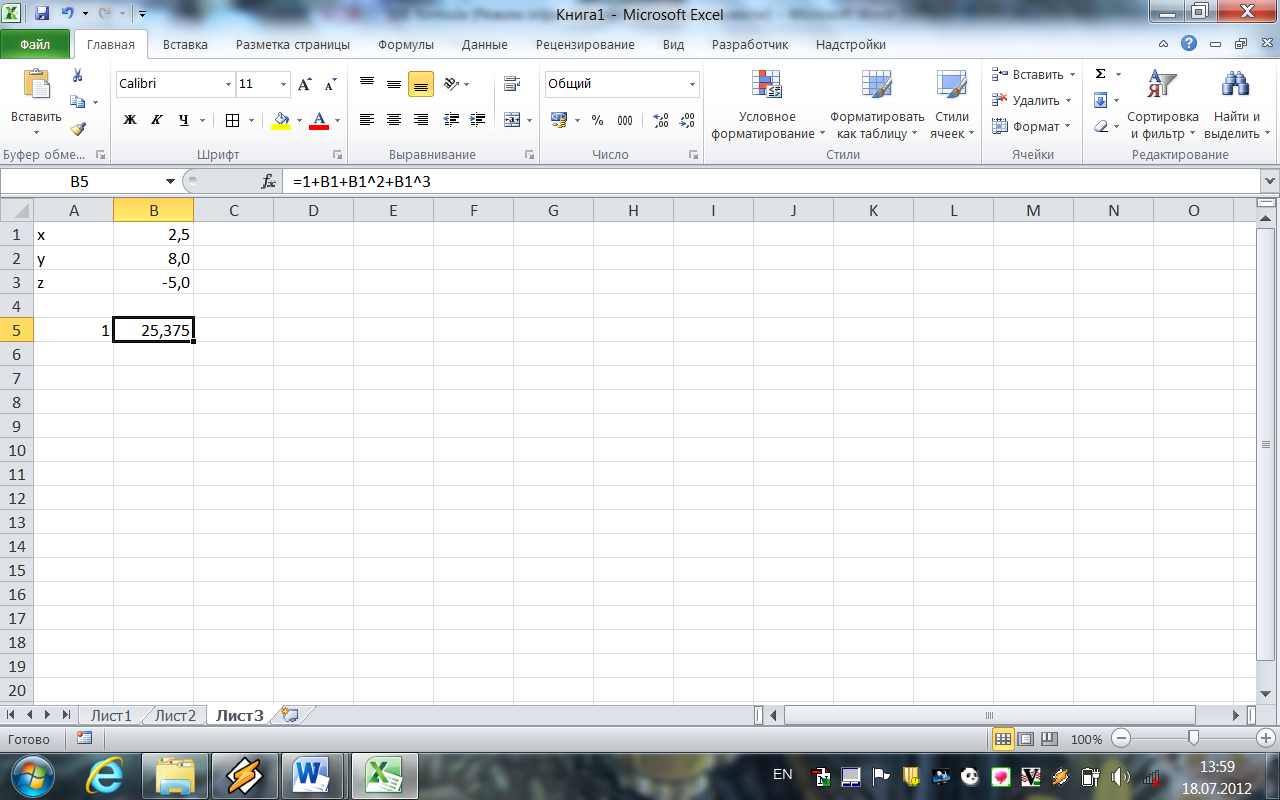Click the Paste (Вставить) clipboard icon
Screen dimensions: 1280x800
[x=36, y=85]
